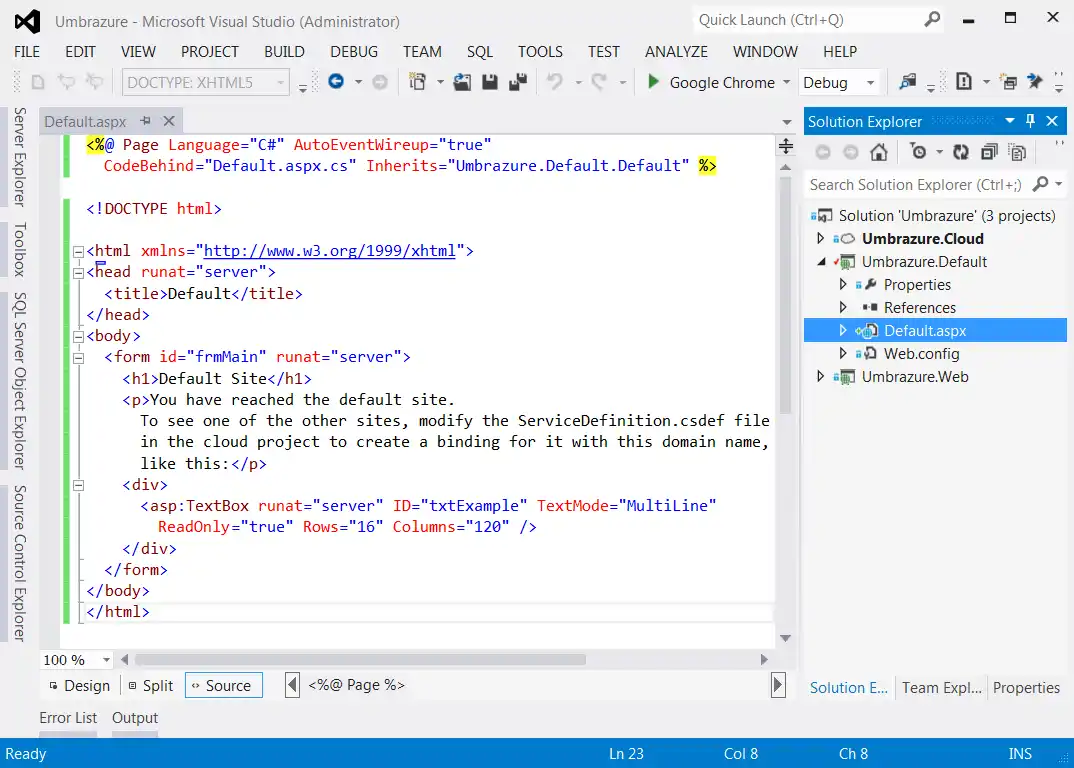
Task: Toggle auto-hide pin on Solution Explorer
Action: [1030, 121]
